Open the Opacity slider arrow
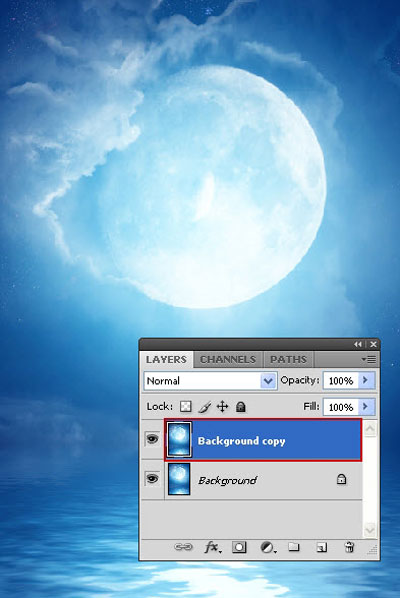400x598 pixels. coord(366,380)
